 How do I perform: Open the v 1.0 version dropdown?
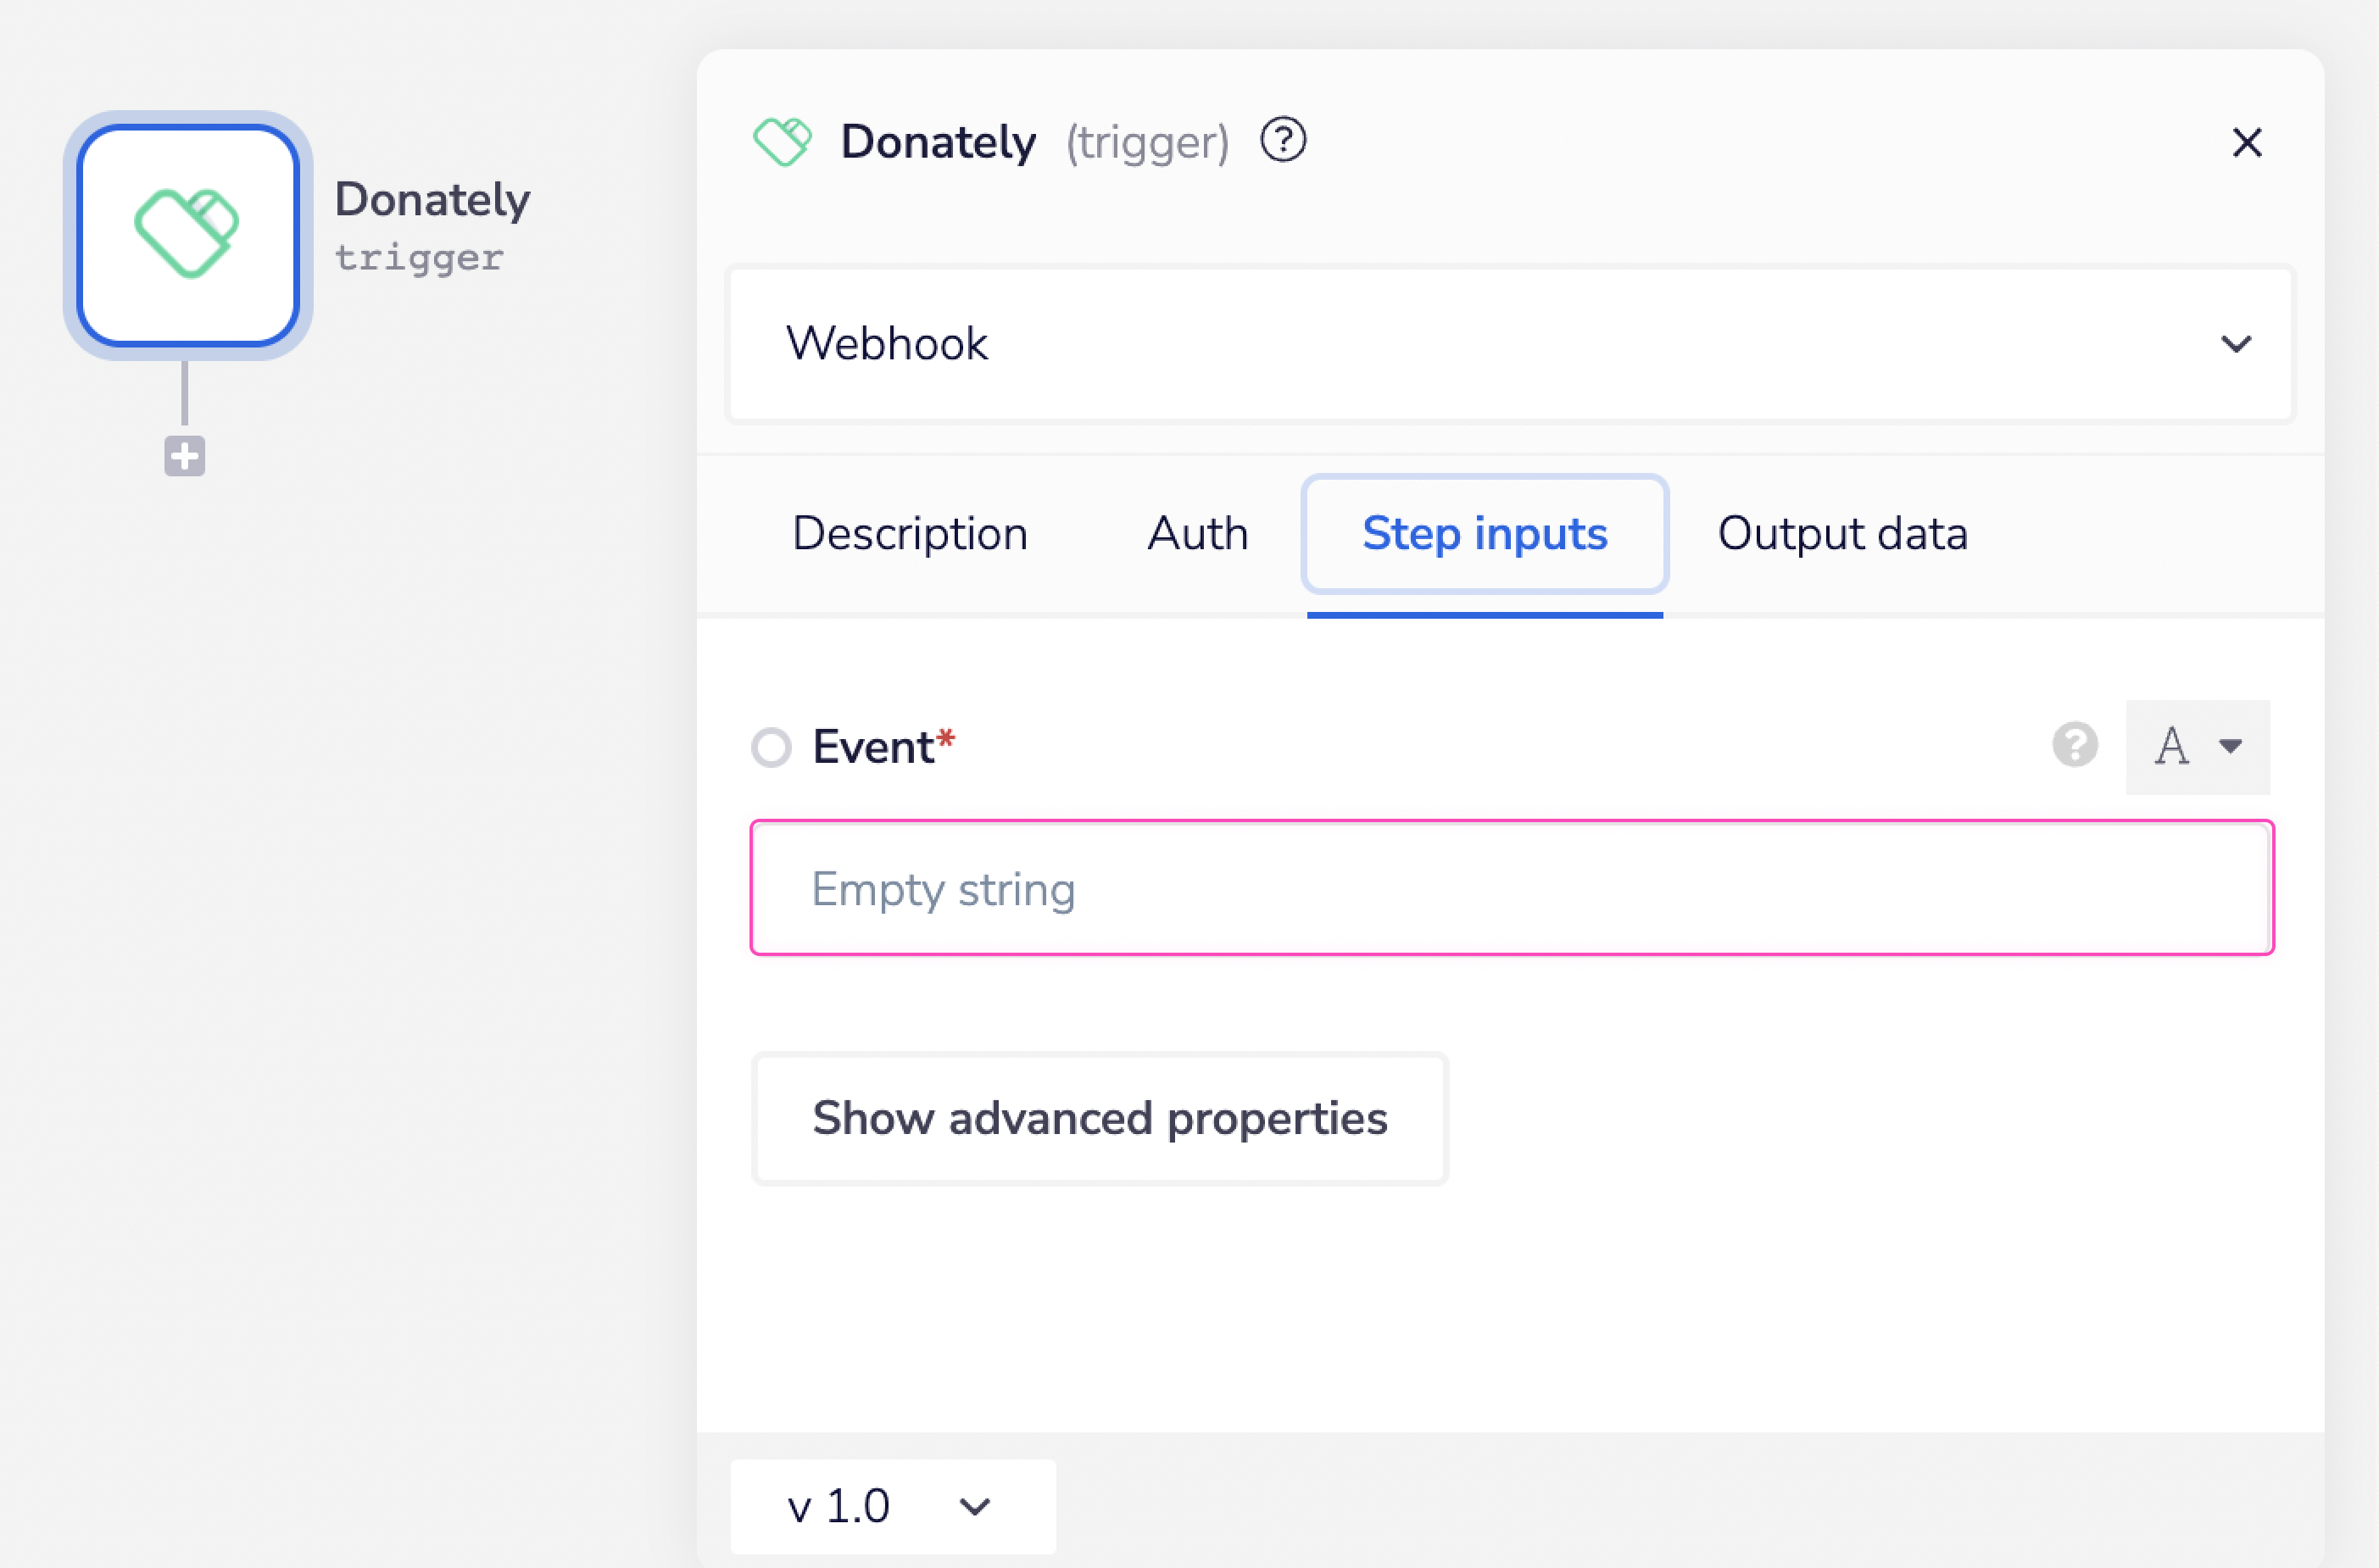click(x=892, y=1506)
